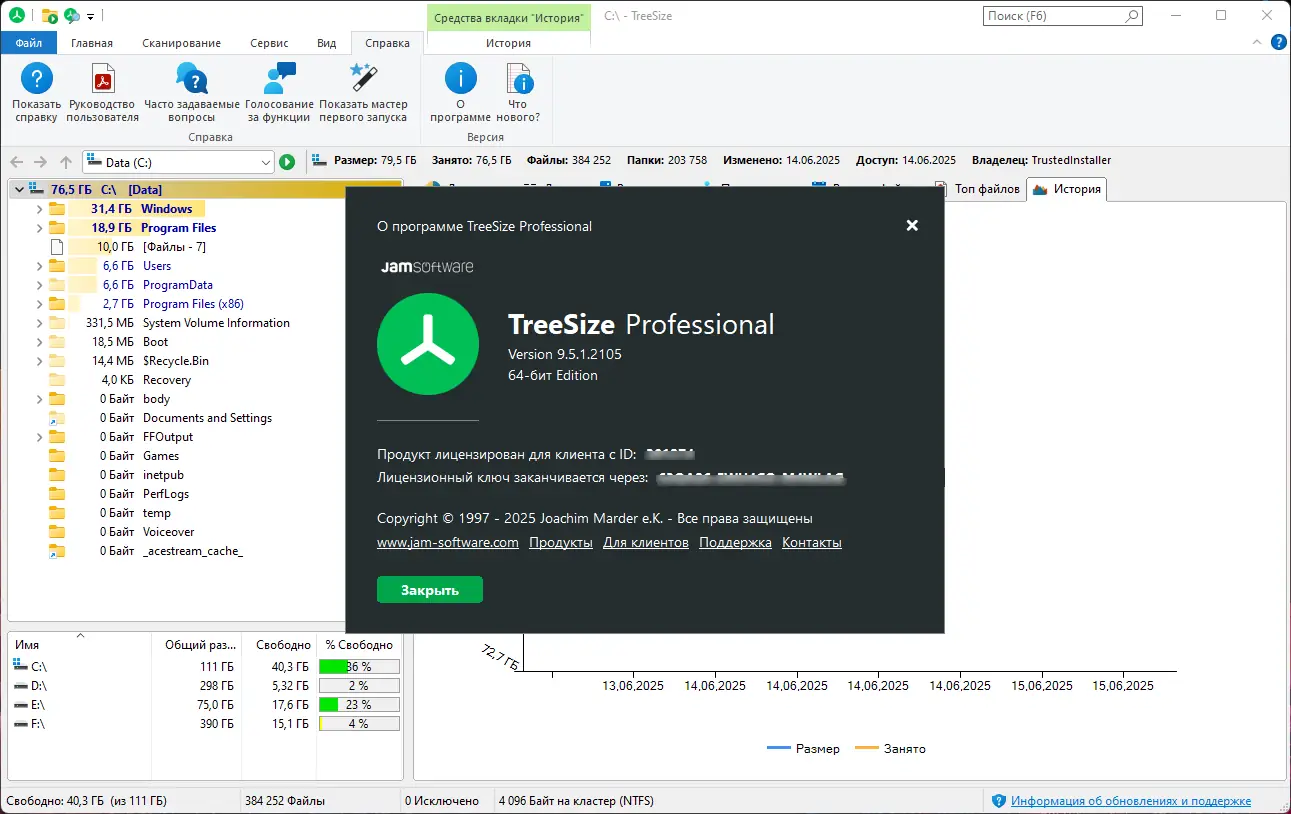1291x814 pixels.
Task: Launch Показать мастер первого запуска wizard
Action: pyautogui.click(x=363, y=78)
